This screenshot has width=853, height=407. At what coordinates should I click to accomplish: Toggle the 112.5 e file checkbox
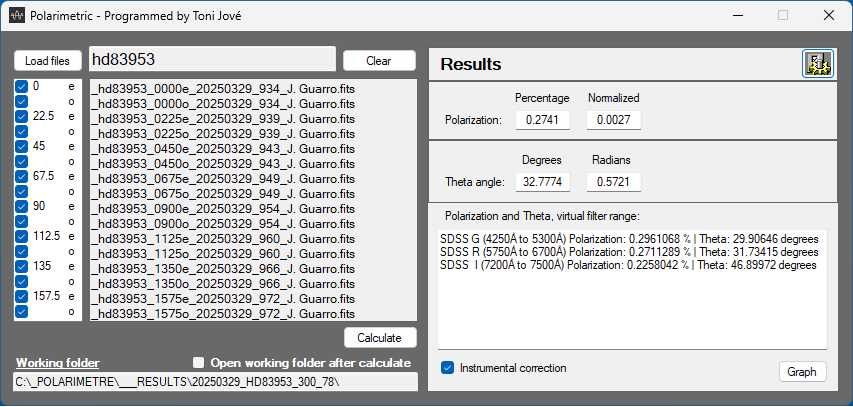(x=21, y=237)
